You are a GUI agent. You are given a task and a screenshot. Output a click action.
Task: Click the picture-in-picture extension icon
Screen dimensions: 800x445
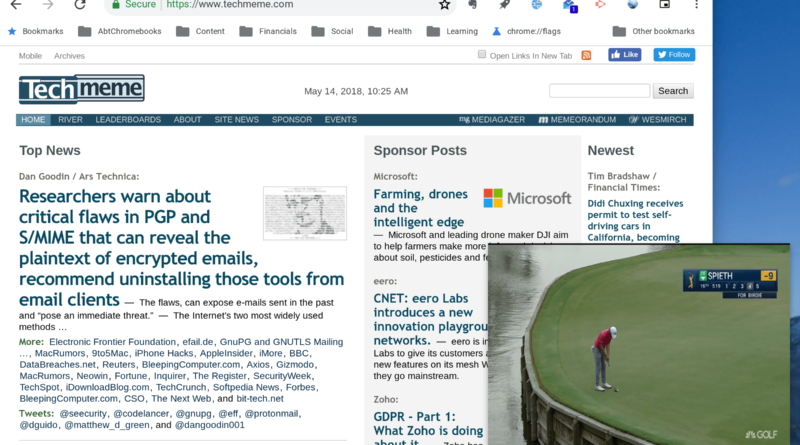pos(664,5)
